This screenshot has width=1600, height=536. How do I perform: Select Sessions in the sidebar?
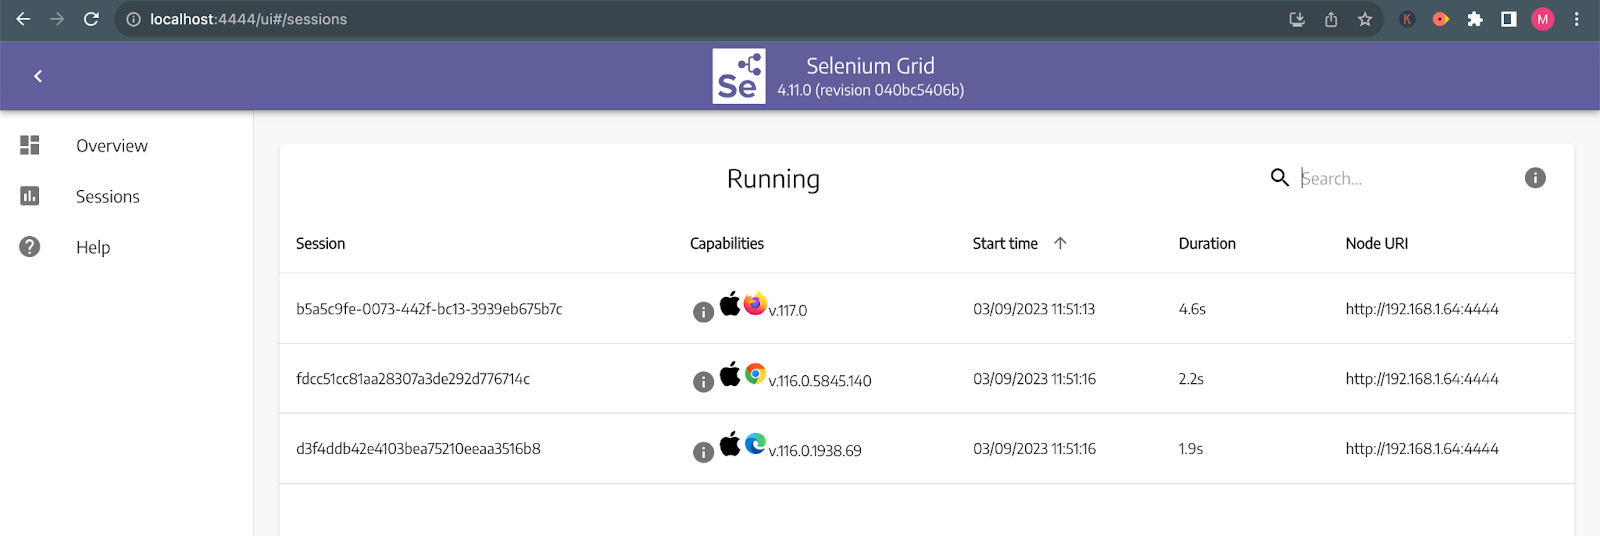tap(108, 197)
